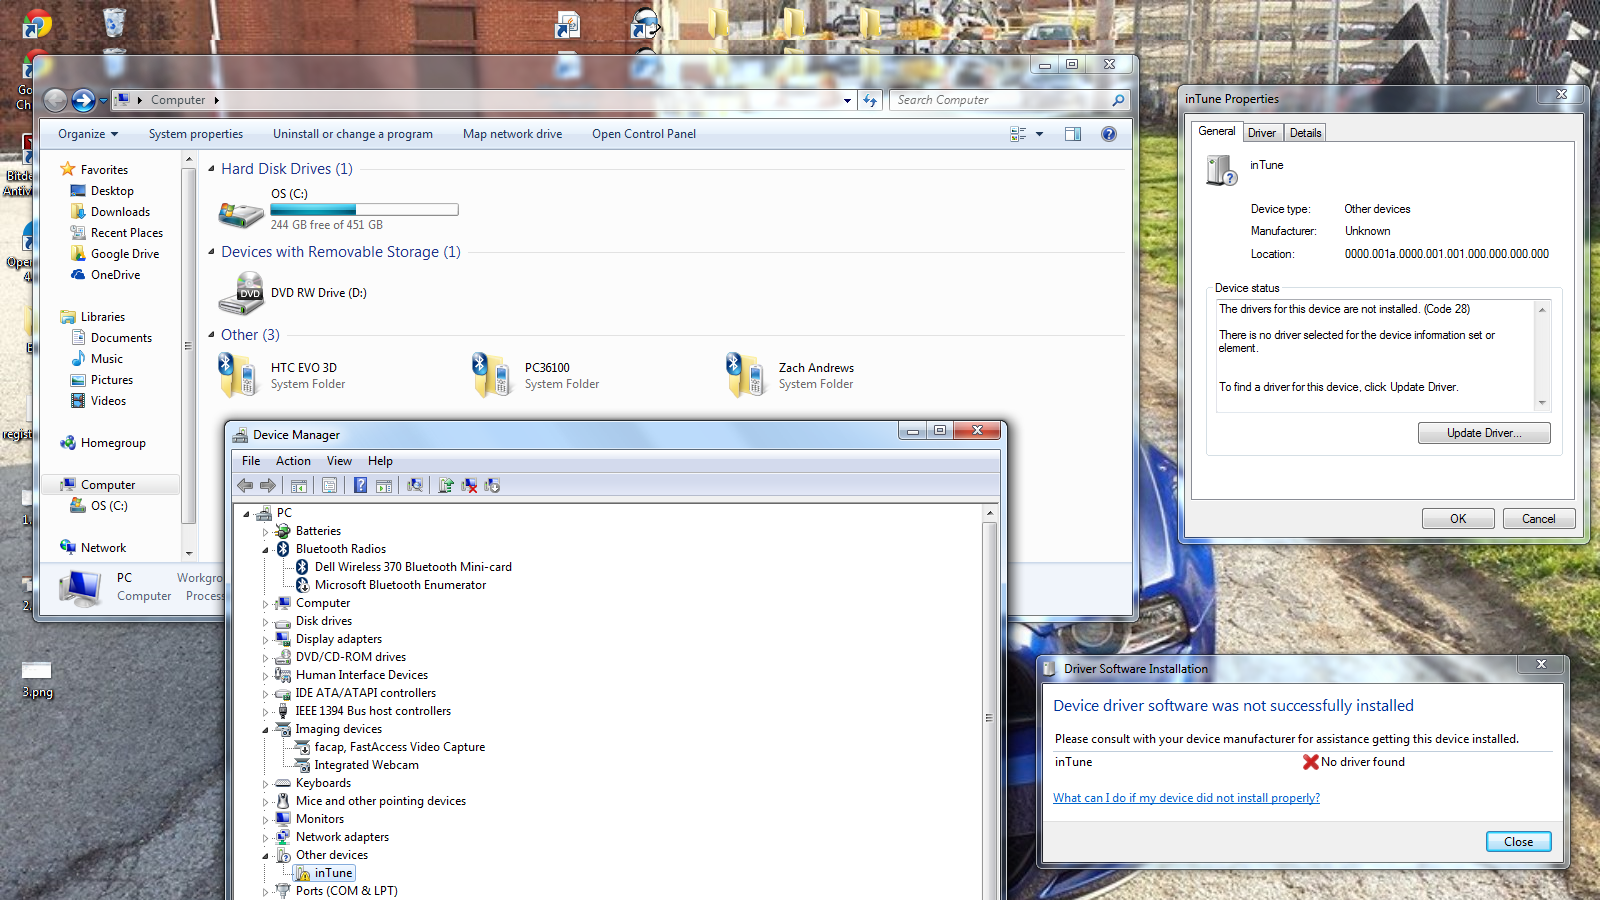The height and width of the screenshot is (900, 1600).
Task: Expand the Display adapters node
Action: [x=266, y=640]
